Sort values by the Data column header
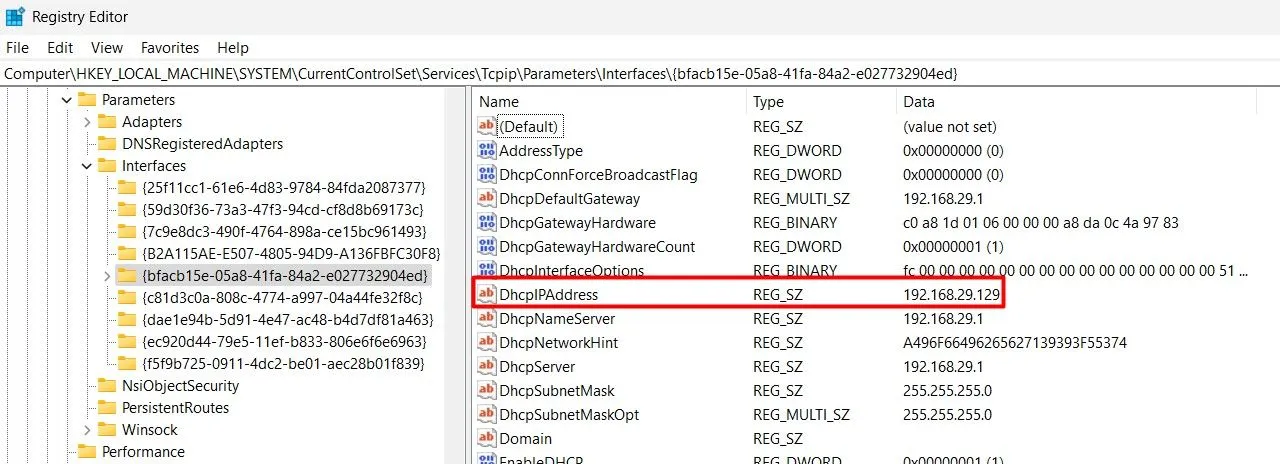Screen dimensions: 1280x464 pyautogui.click(x=1075, y=101)
